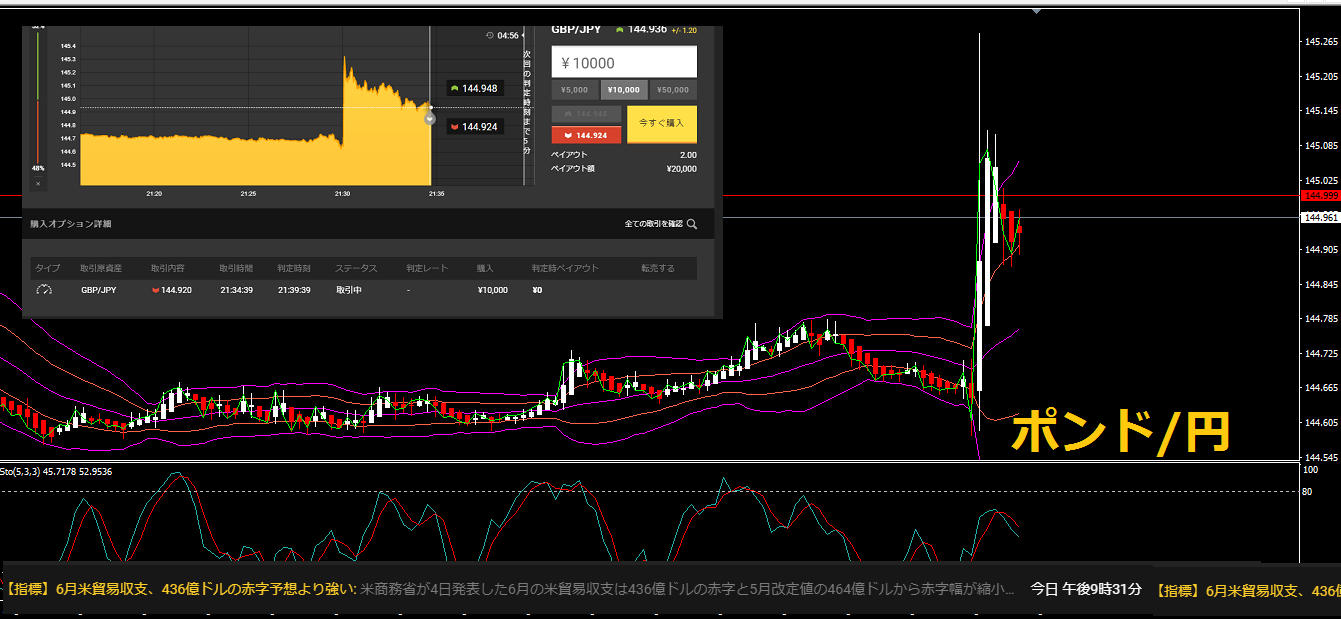This screenshot has height=619, width=1341.
Task: Choose the red Low 144.924 option button
Action: 586,134
